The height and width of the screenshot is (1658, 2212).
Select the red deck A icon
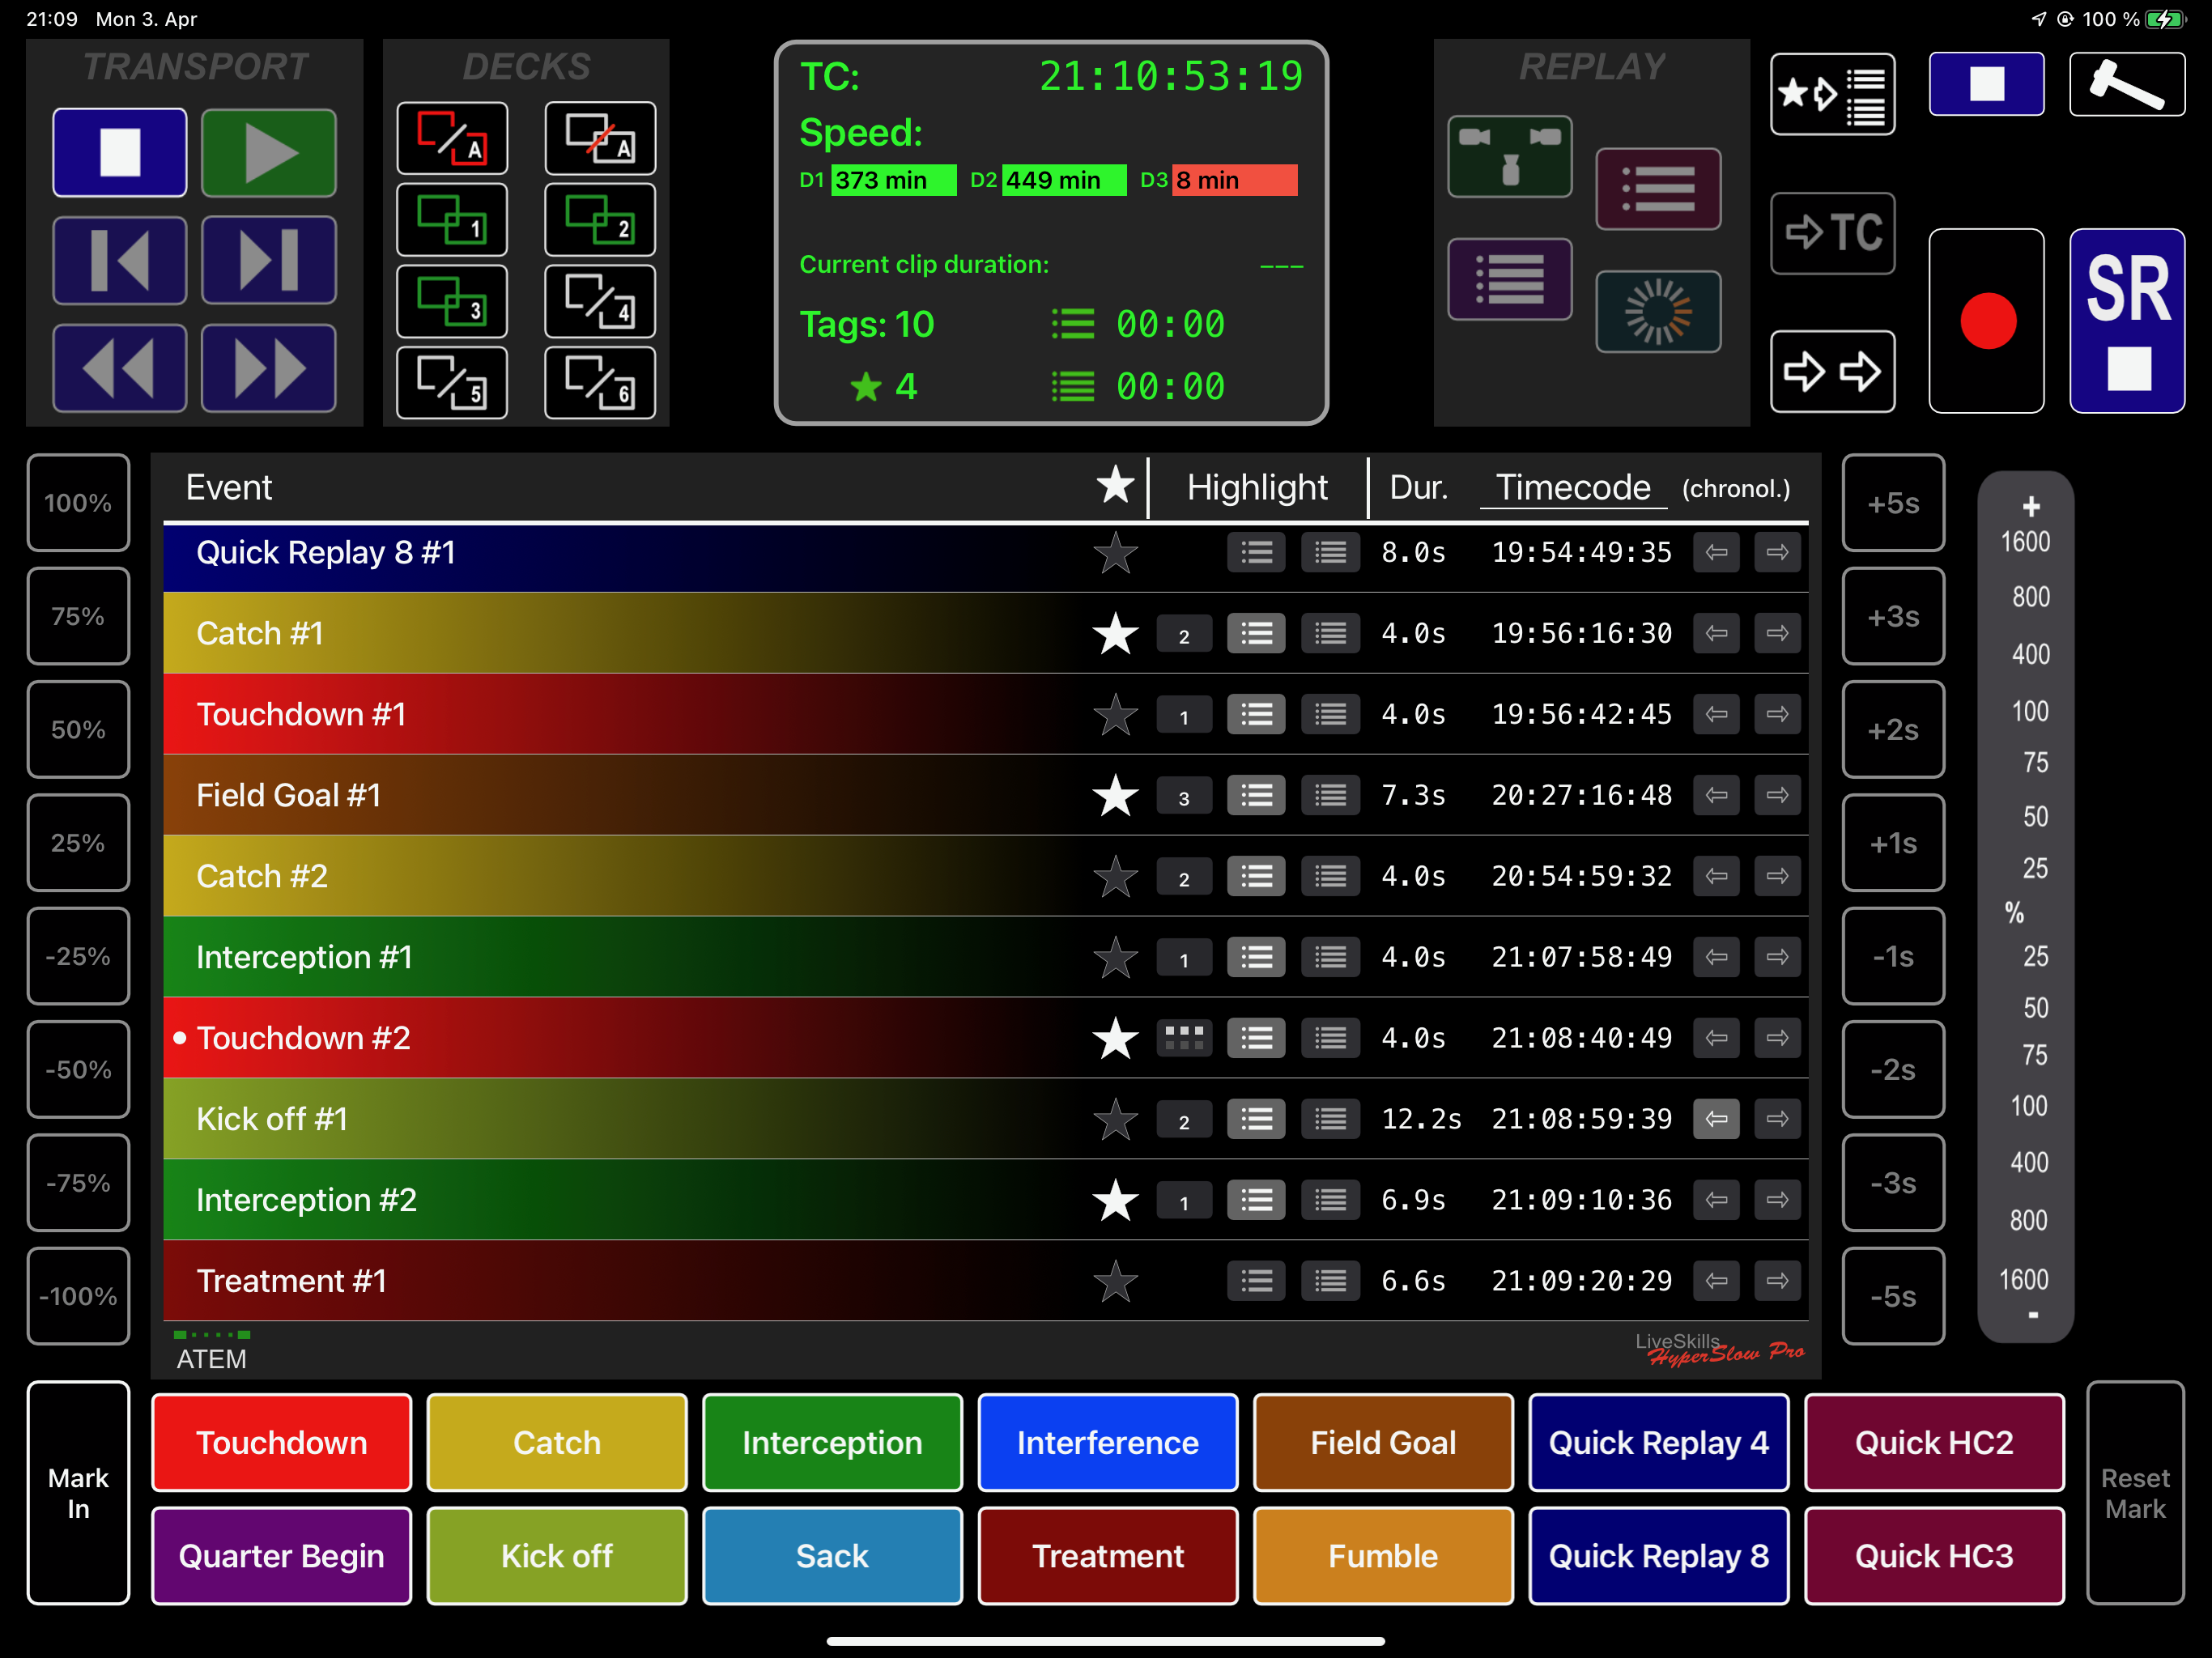click(x=452, y=138)
